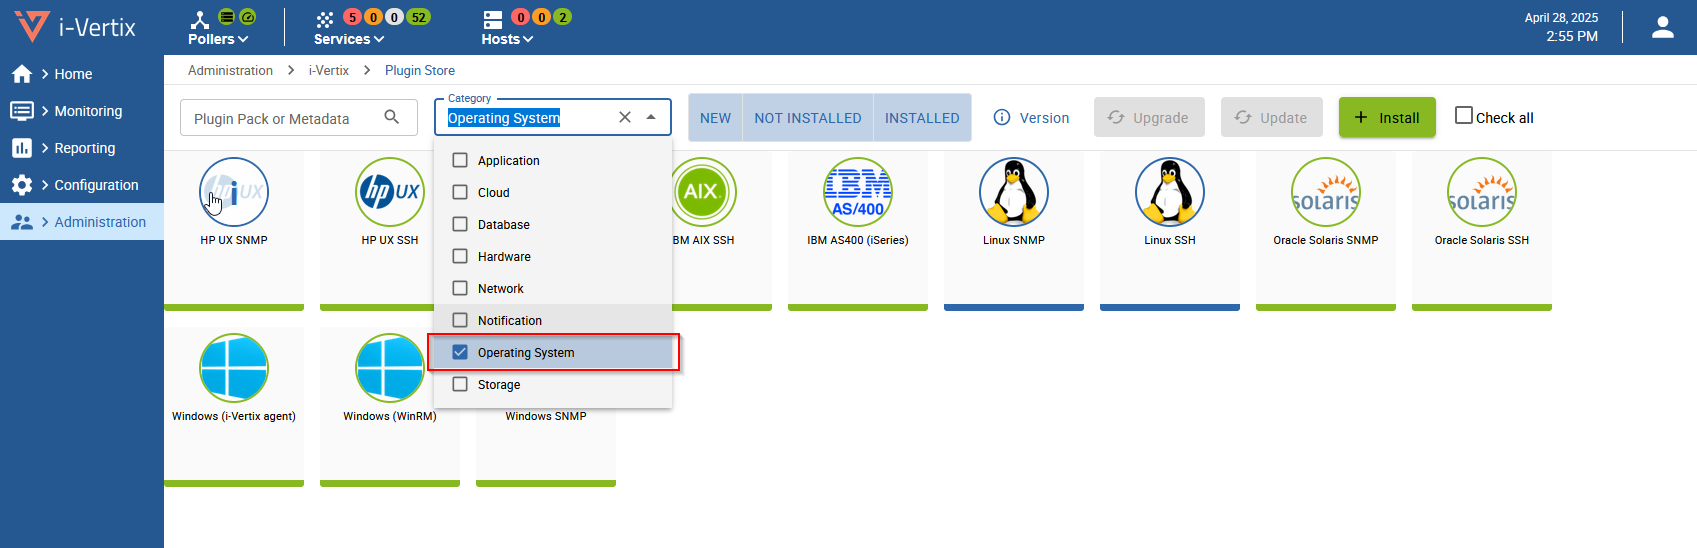This screenshot has width=1697, height=548.
Task: Select the Linux SNMP penguin icon
Action: [1014, 192]
